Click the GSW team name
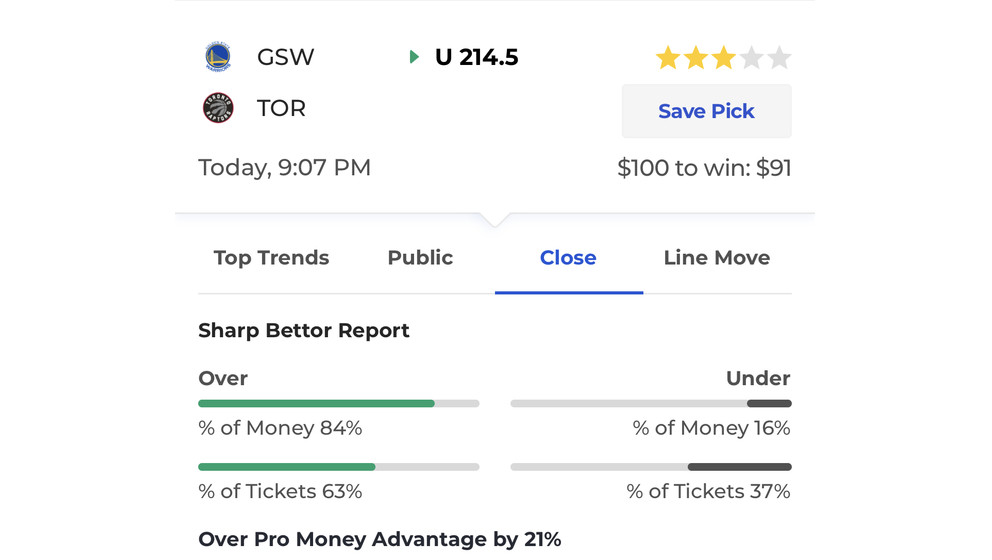 [285, 58]
